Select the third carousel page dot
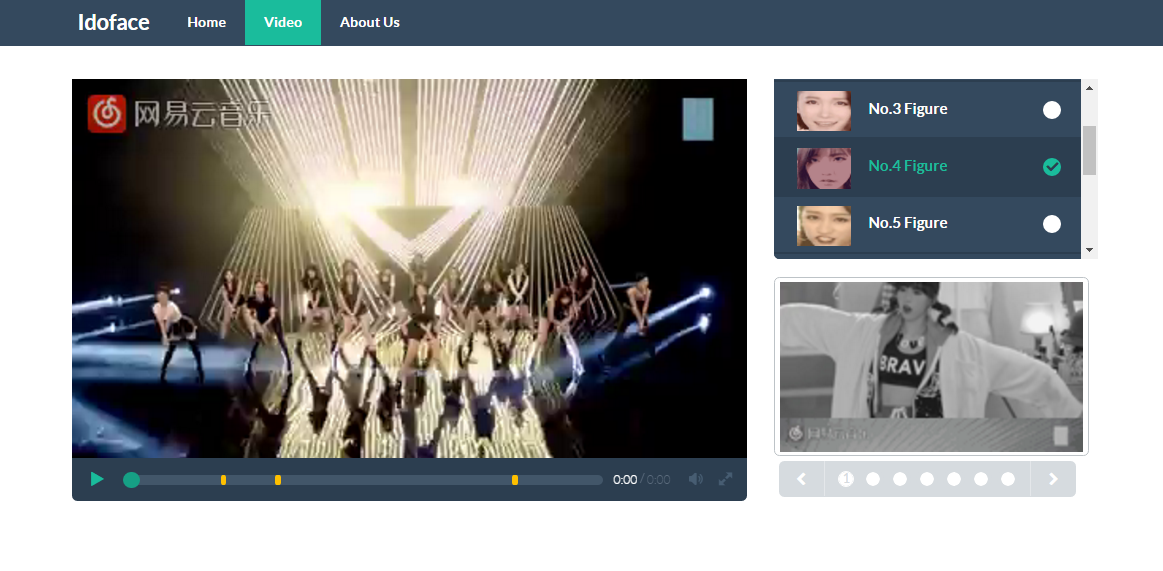 900,479
